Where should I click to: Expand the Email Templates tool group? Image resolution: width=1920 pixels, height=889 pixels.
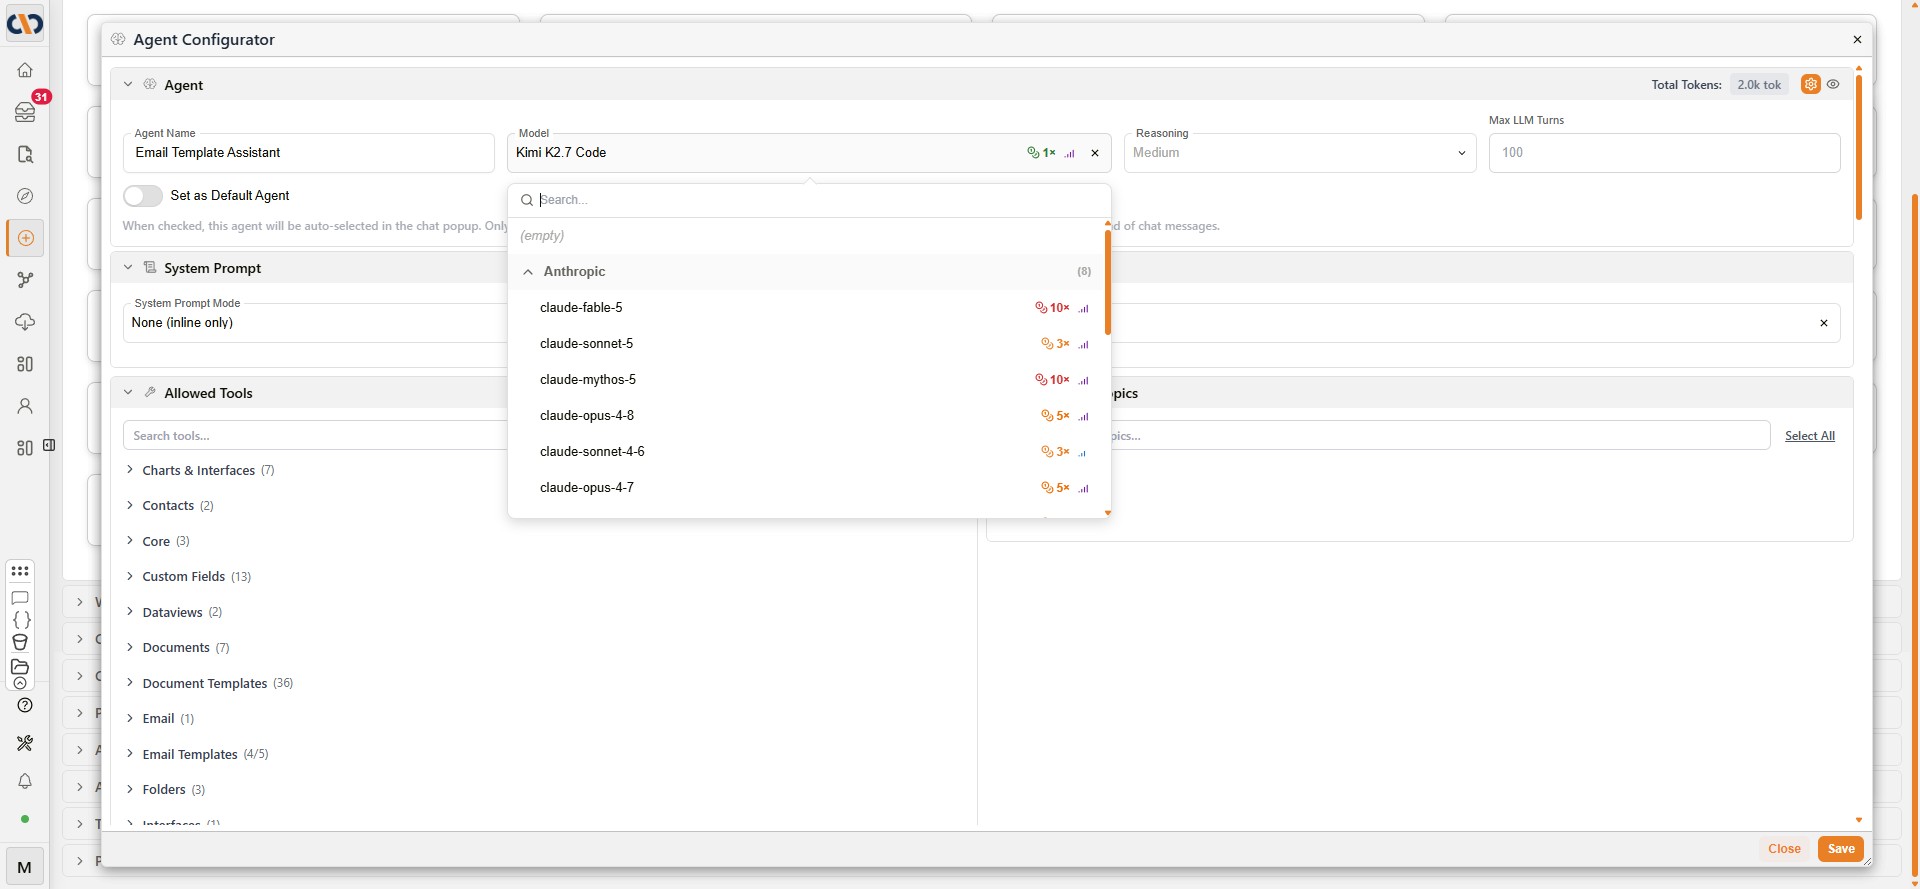tap(130, 754)
